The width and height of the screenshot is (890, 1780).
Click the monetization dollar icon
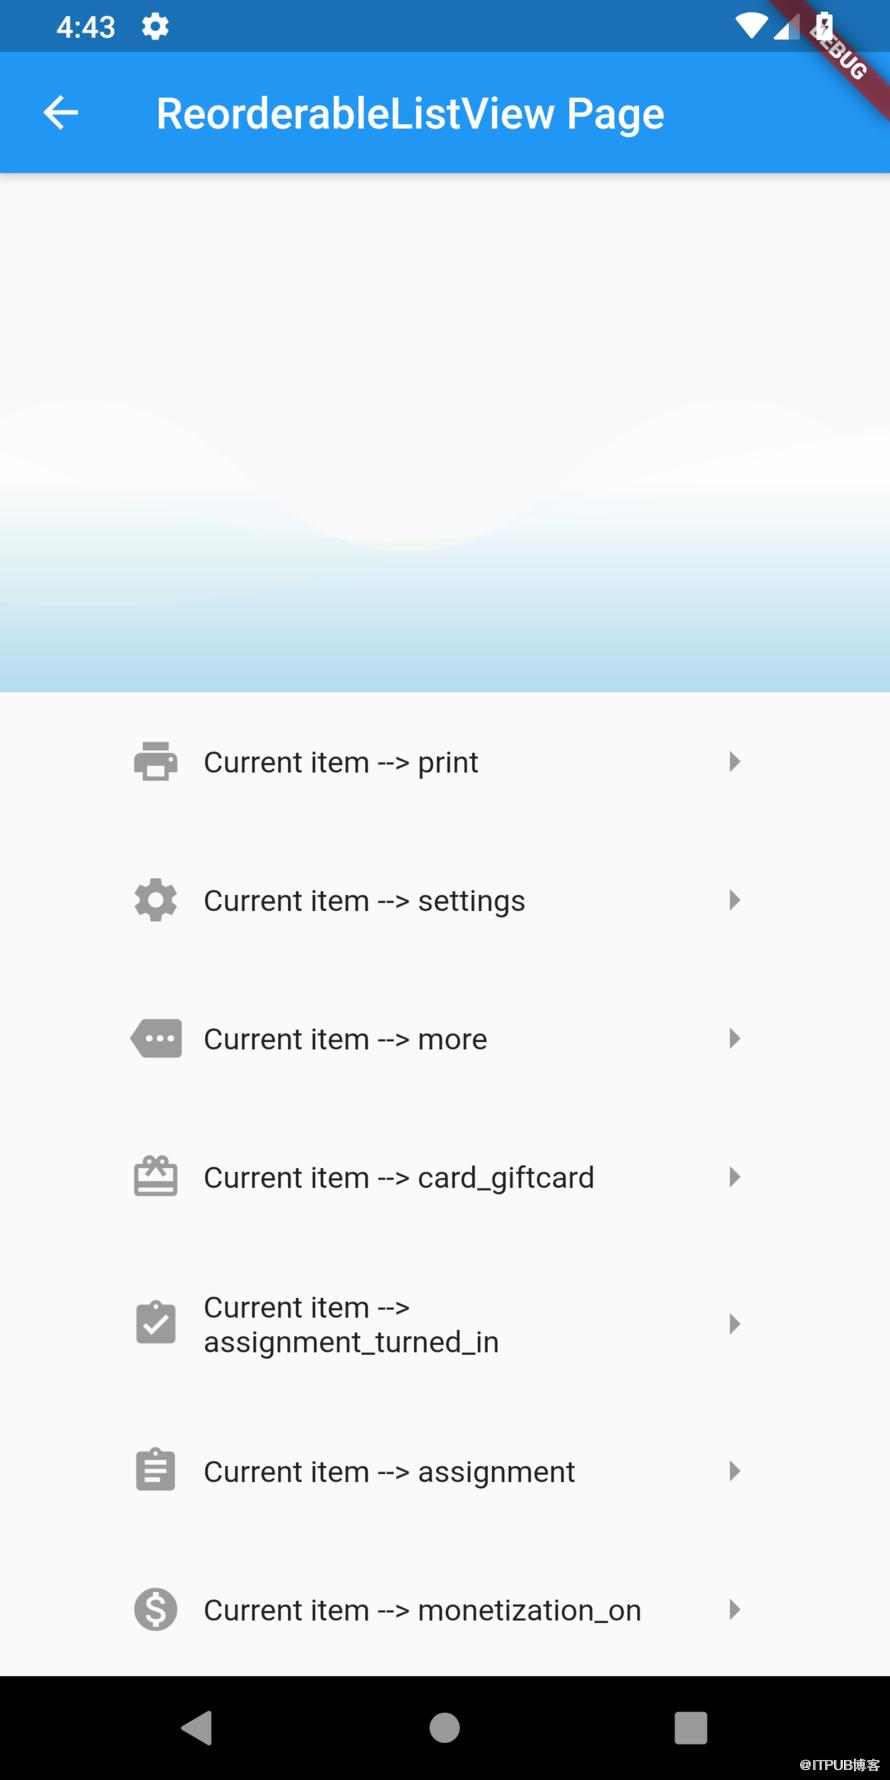[x=156, y=1609]
